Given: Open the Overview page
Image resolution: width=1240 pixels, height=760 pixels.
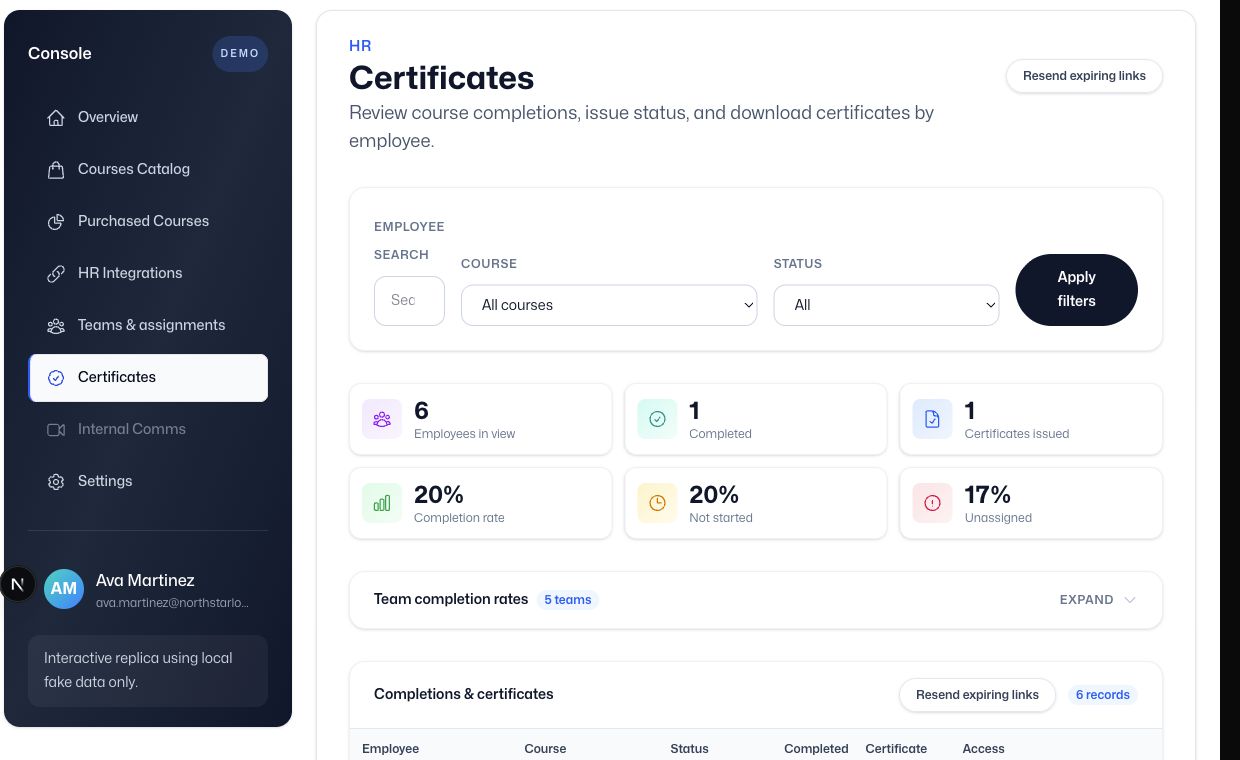Looking at the screenshot, I should pyautogui.click(x=148, y=117).
